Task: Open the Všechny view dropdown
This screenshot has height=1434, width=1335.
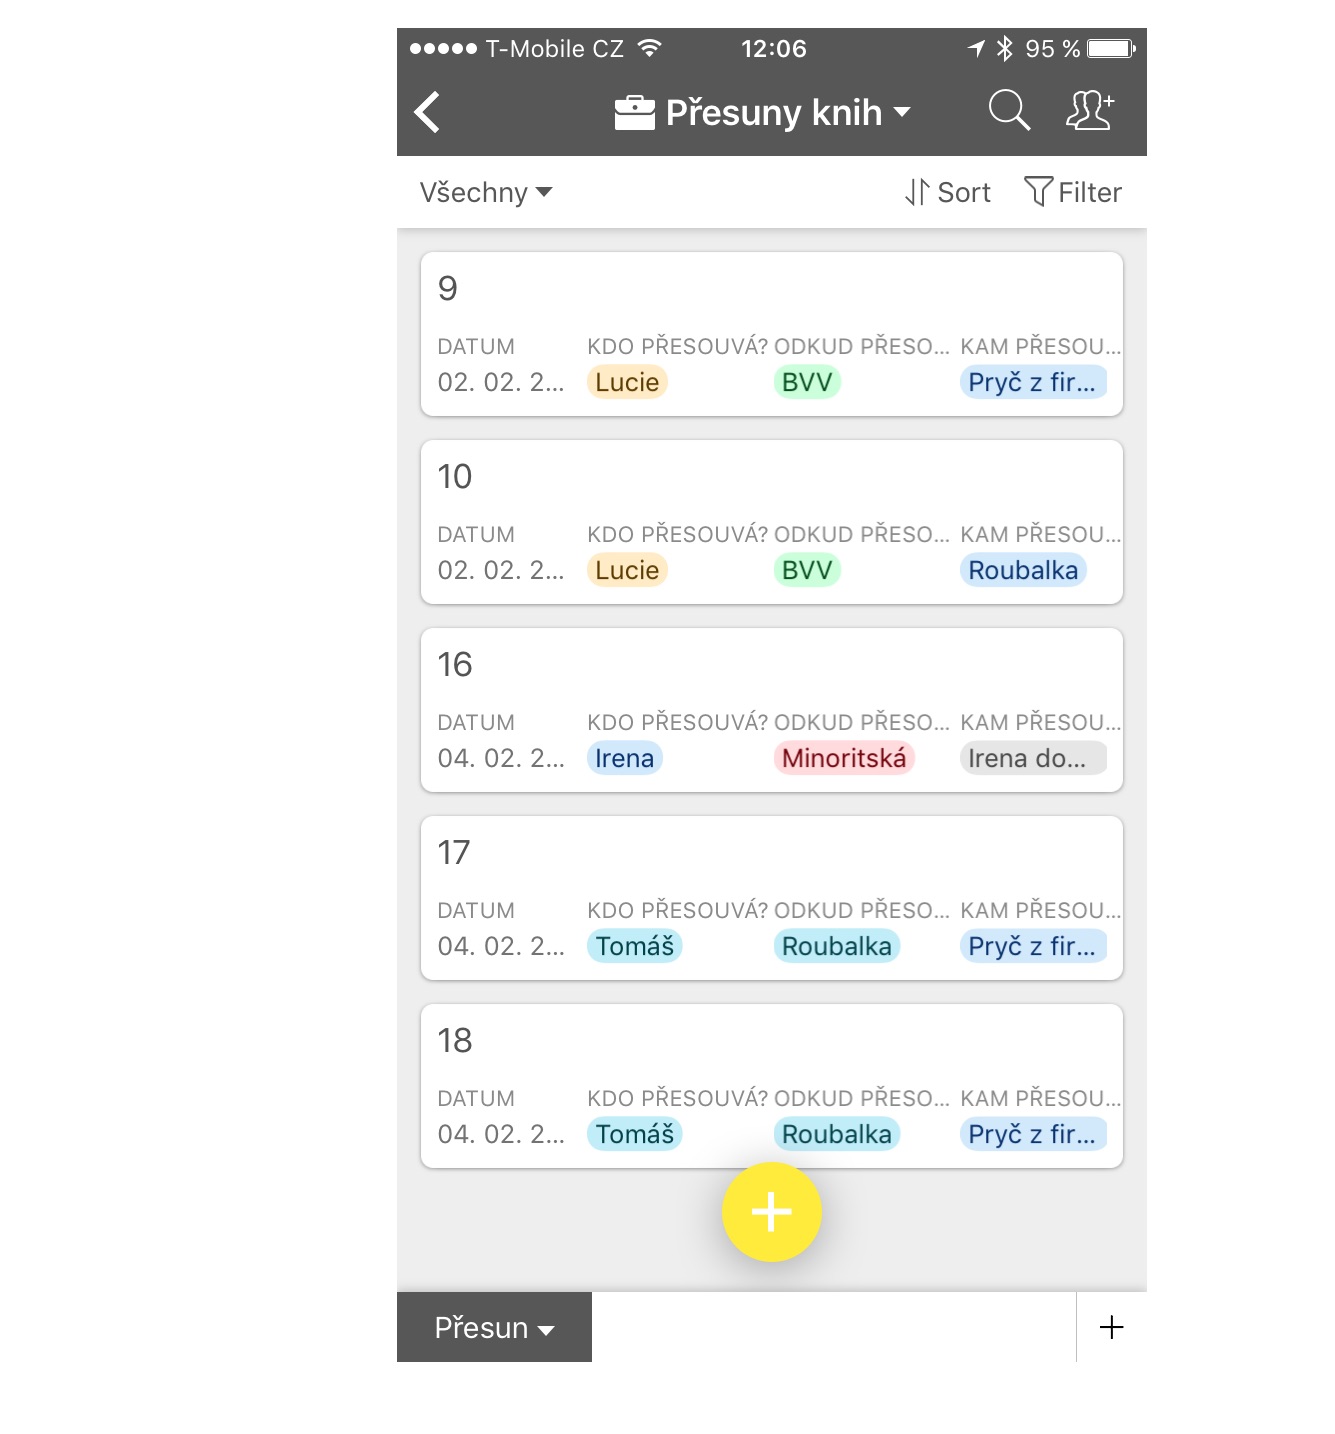Action: coord(486,192)
